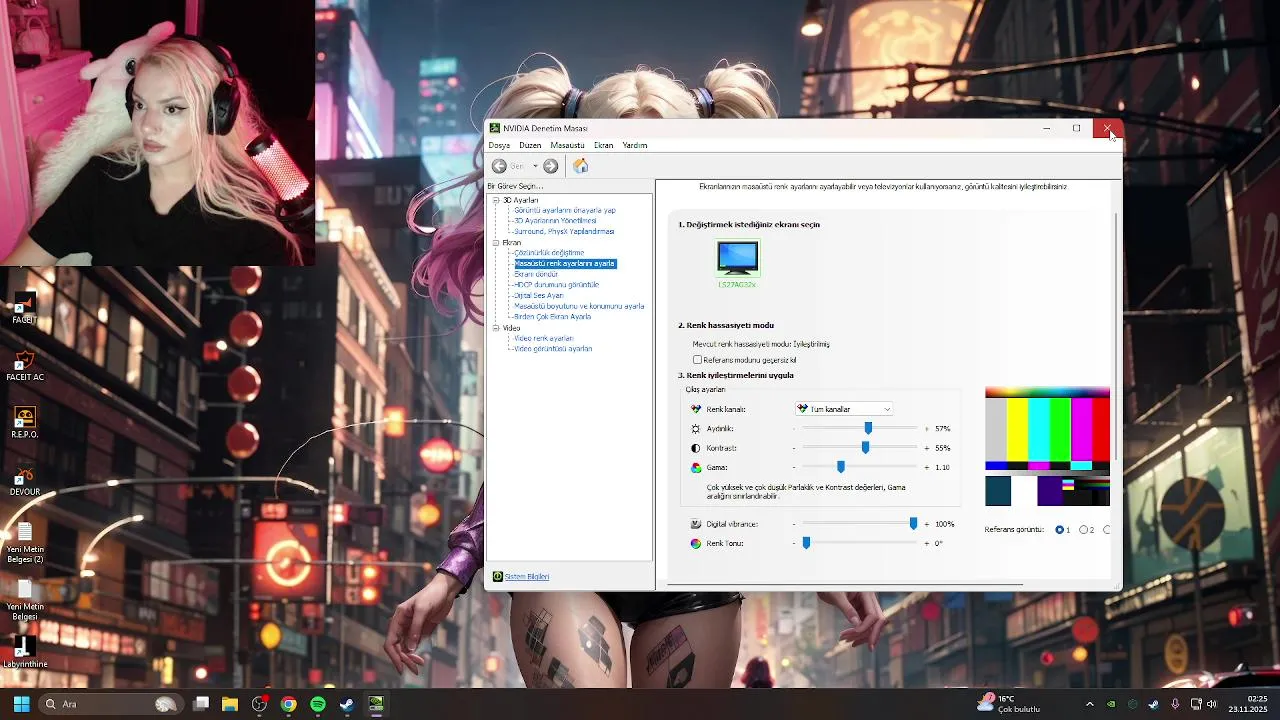Image resolution: width=1280 pixels, height=720 pixels.
Task: Open the weather widget 16°C
Action: click(x=1010, y=704)
